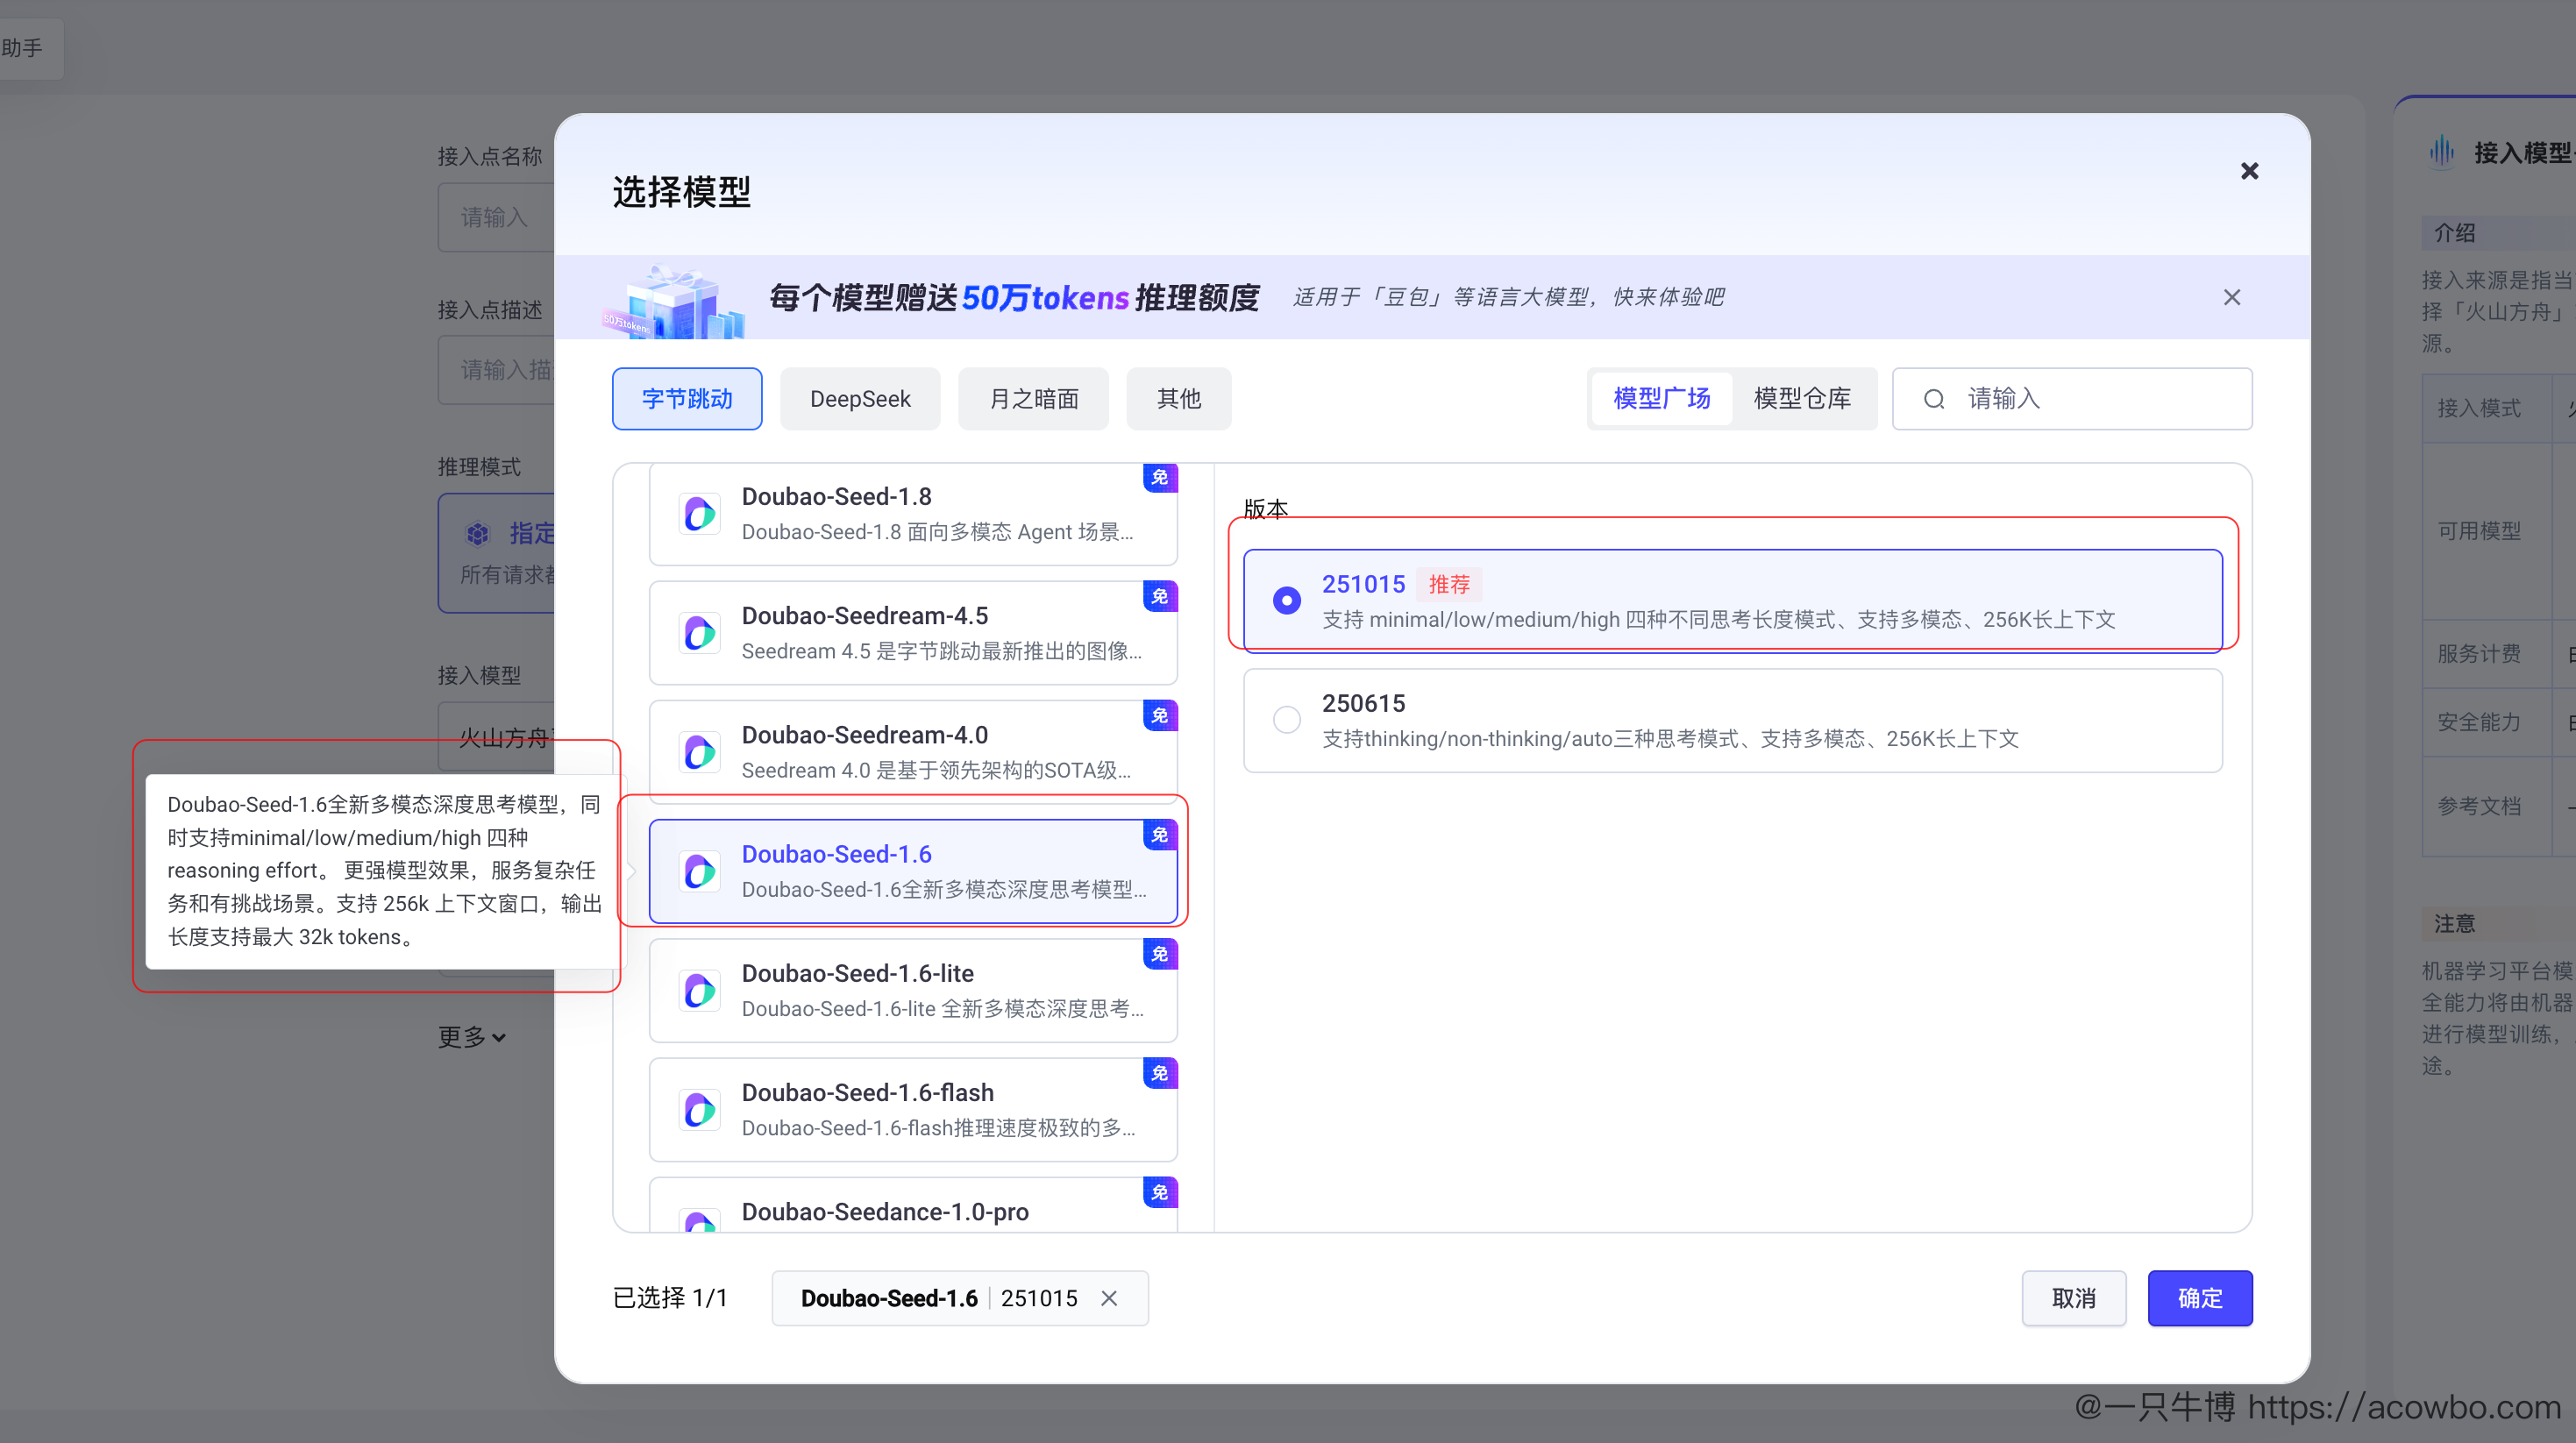Click the Doubao-Seed-1.8 model icon
The image size is (2576, 1443).
pyautogui.click(x=700, y=514)
